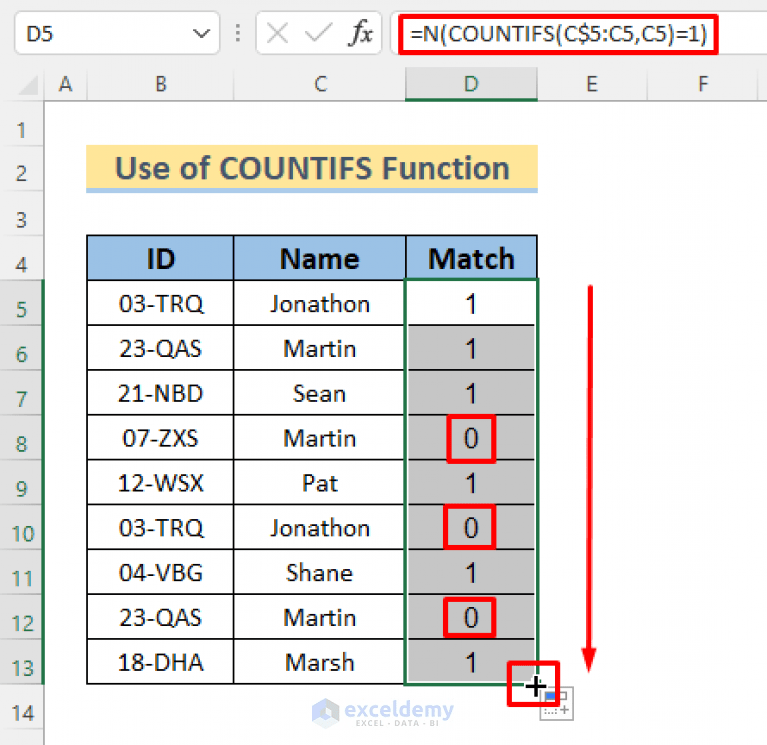Image resolution: width=767 pixels, height=745 pixels.
Task: Select cell 'Sean'
Action: pyautogui.click(x=320, y=393)
